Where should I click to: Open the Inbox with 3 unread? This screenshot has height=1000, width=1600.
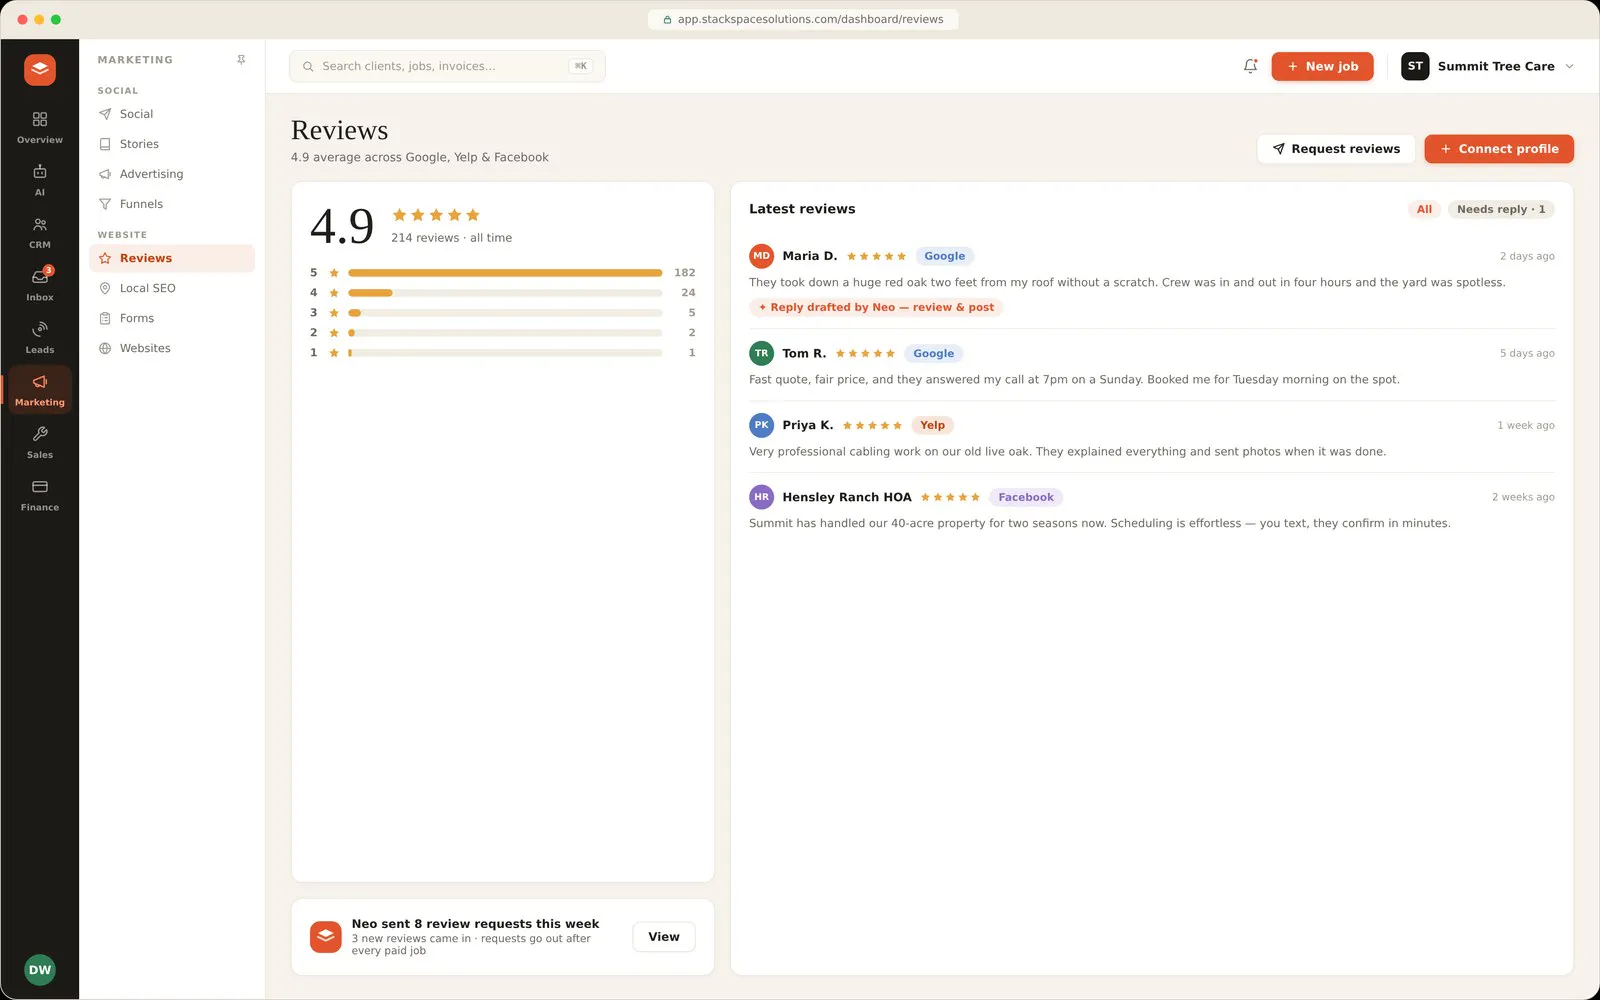click(x=40, y=285)
